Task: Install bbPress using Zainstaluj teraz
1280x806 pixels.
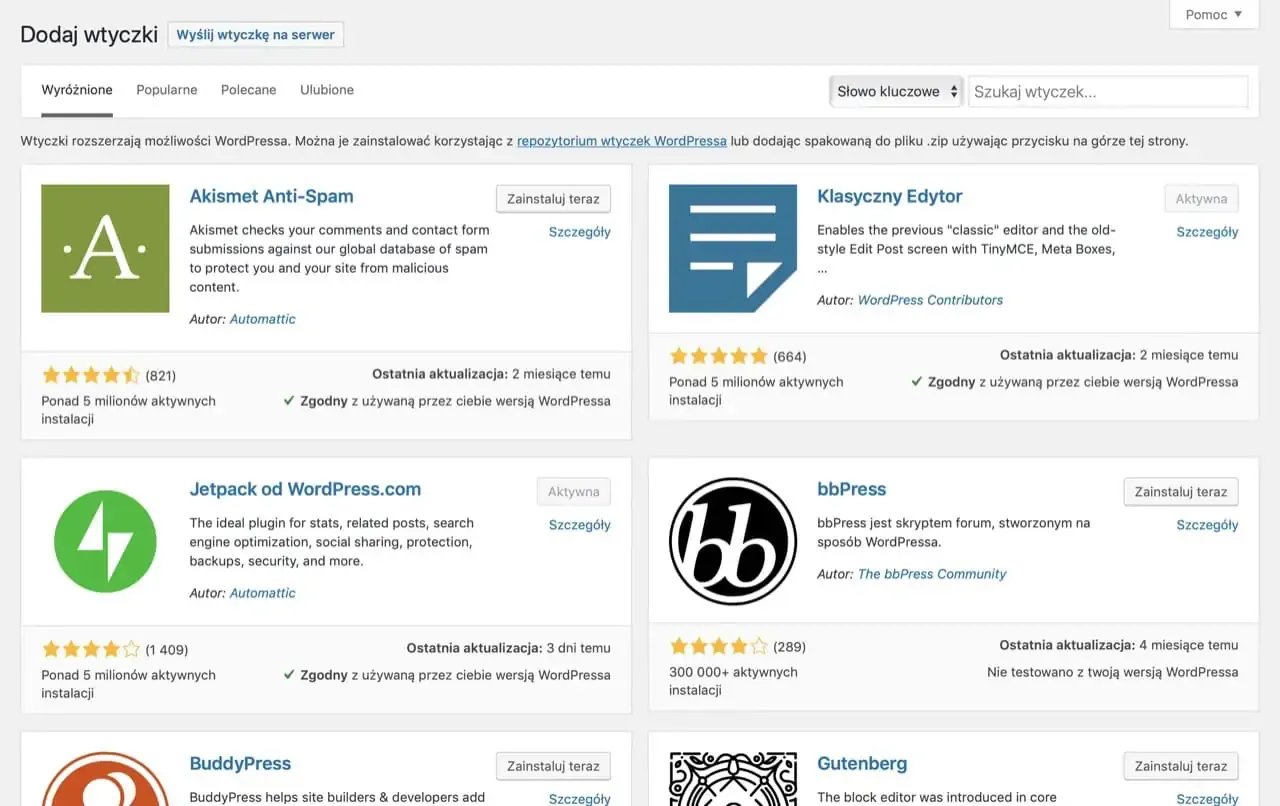Action: [x=1180, y=492]
